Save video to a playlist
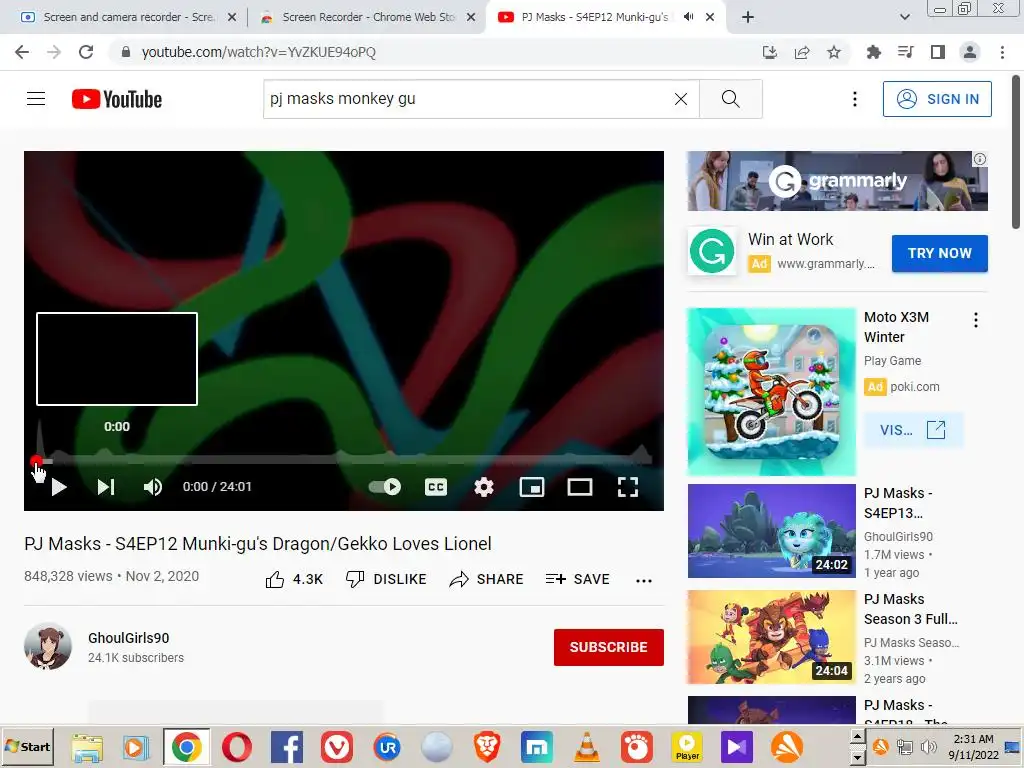The width and height of the screenshot is (1024, 768). coord(577,579)
